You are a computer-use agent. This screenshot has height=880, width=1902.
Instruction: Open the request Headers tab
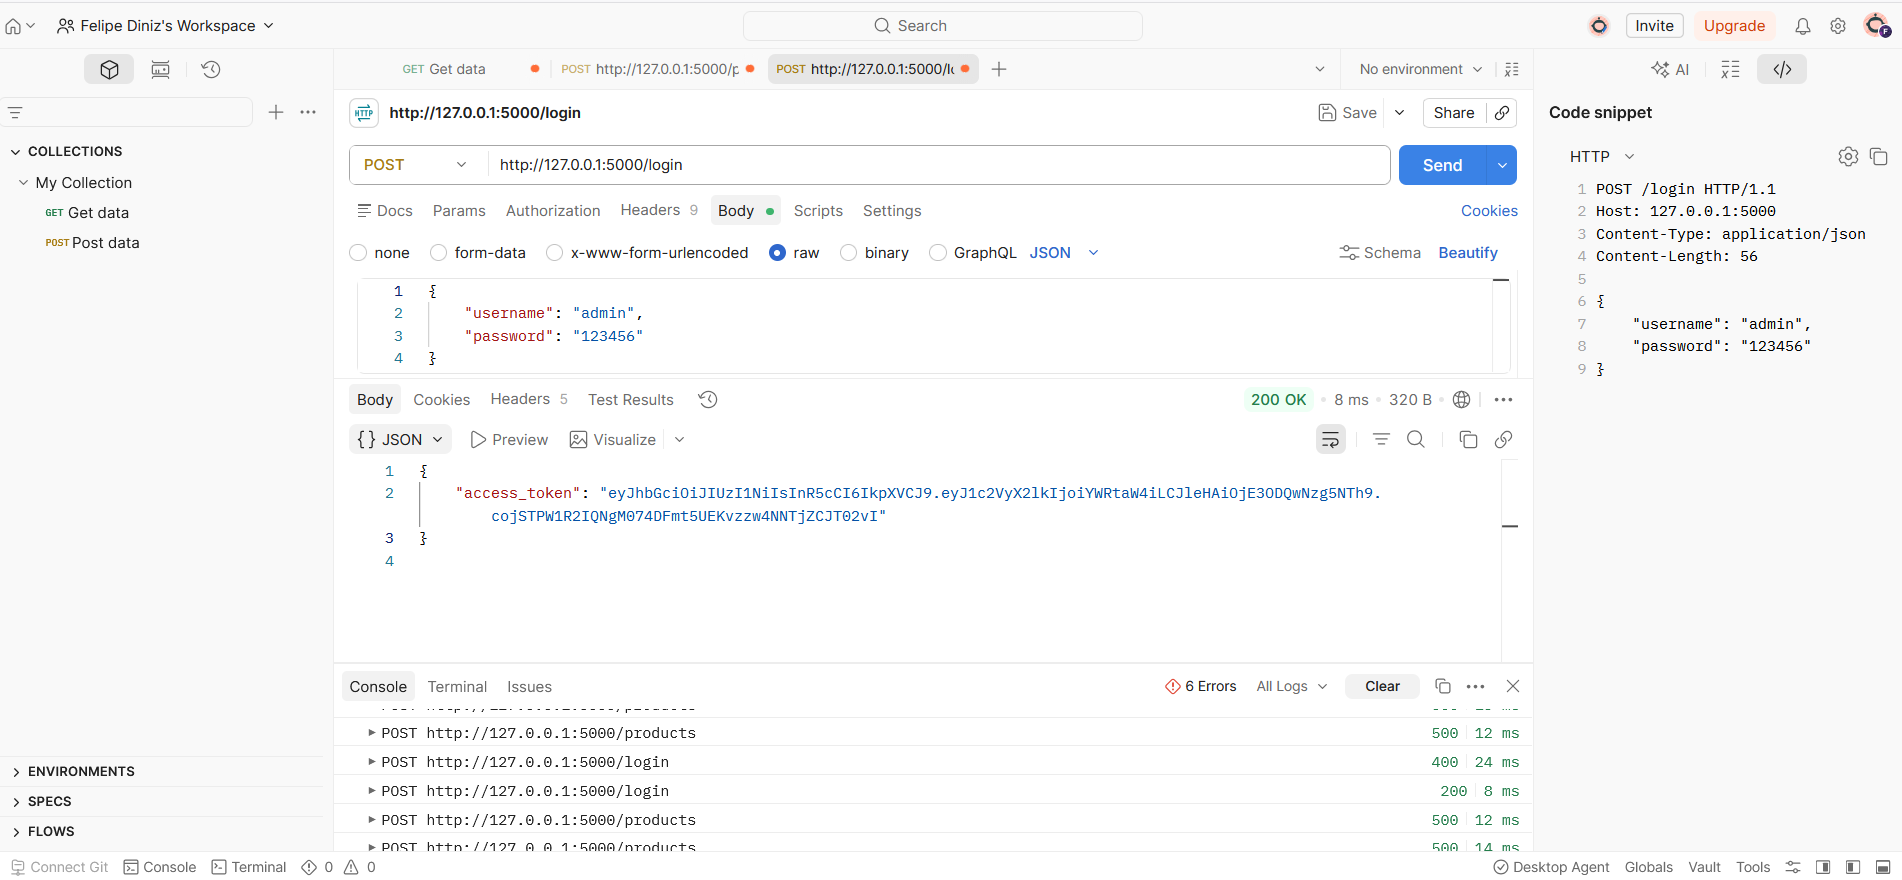pyautogui.click(x=659, y=210)
